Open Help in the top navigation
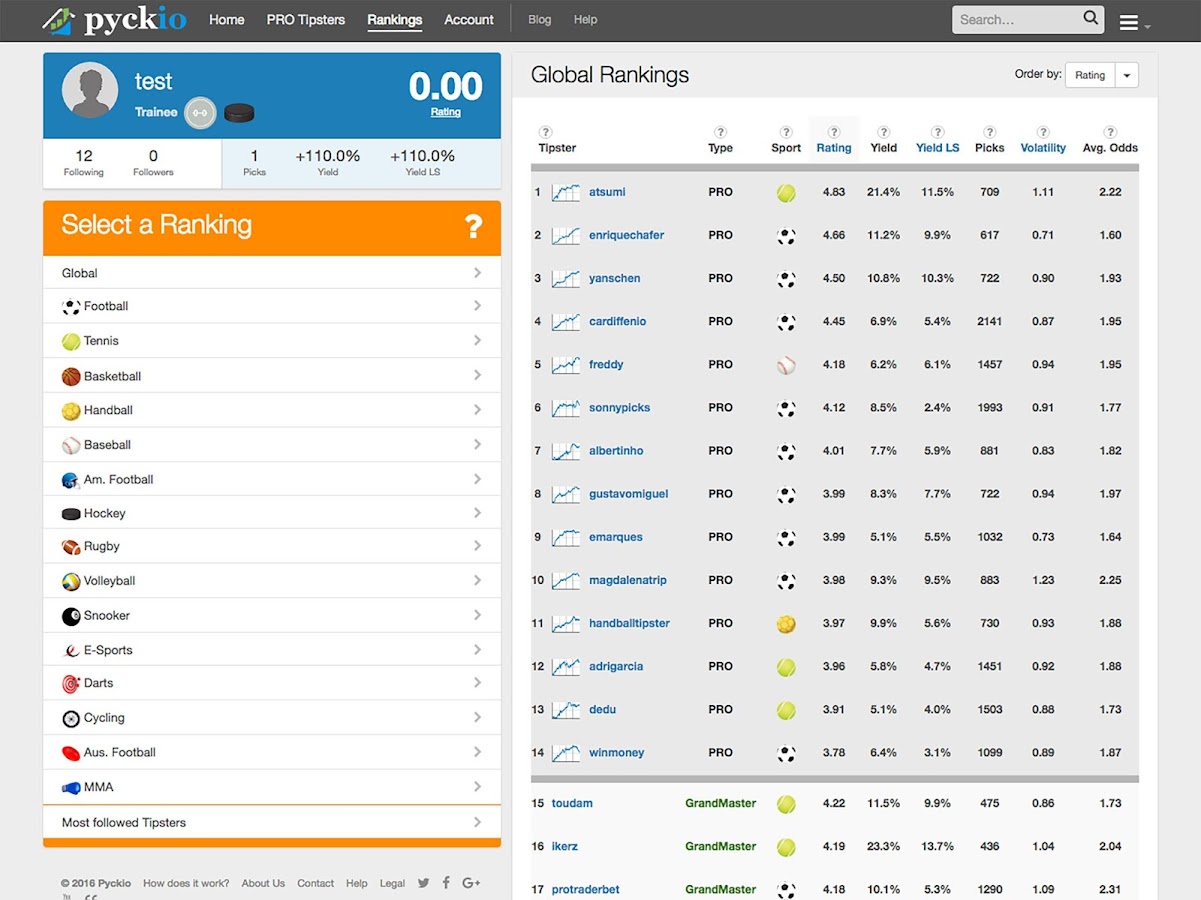The width and height of the screenshot is (1201, 900). (586, 20)
